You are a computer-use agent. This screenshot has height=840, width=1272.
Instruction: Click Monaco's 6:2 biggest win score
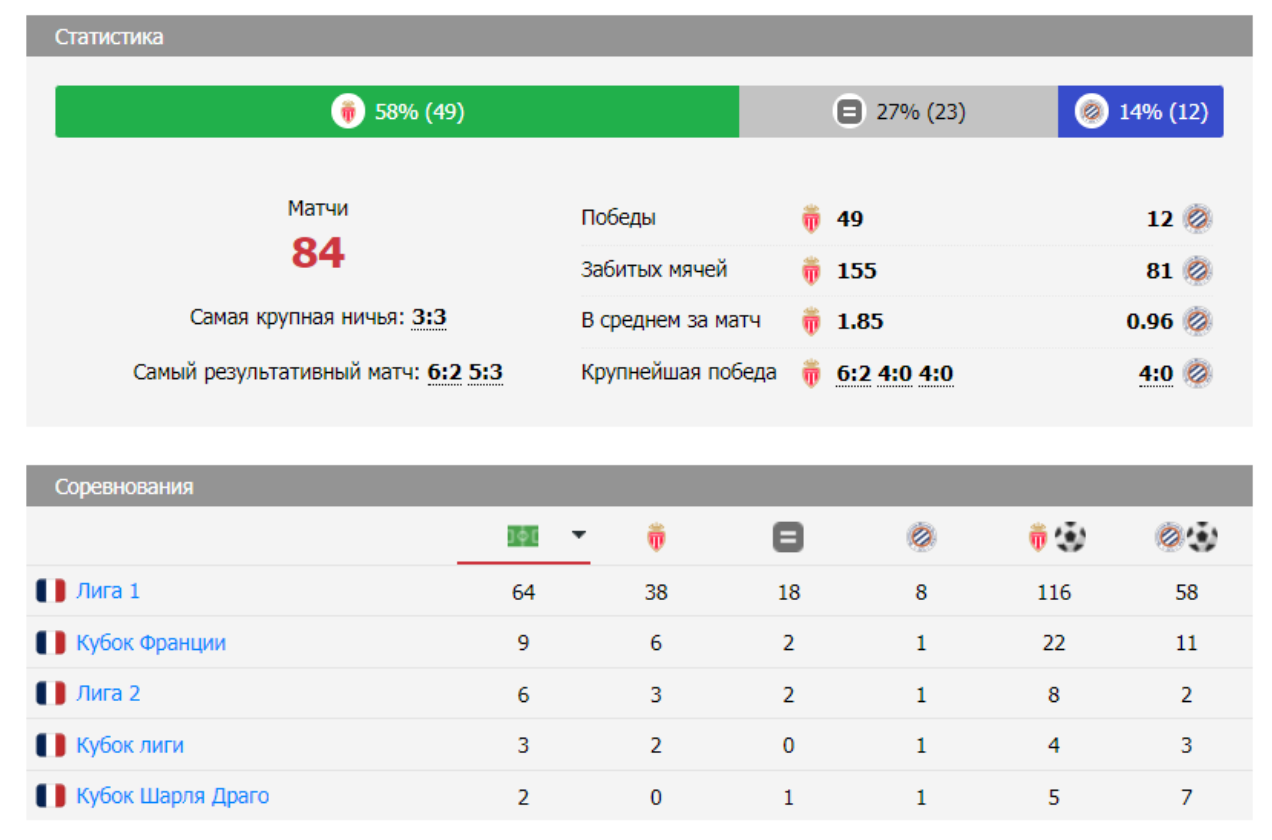point(854,374)
